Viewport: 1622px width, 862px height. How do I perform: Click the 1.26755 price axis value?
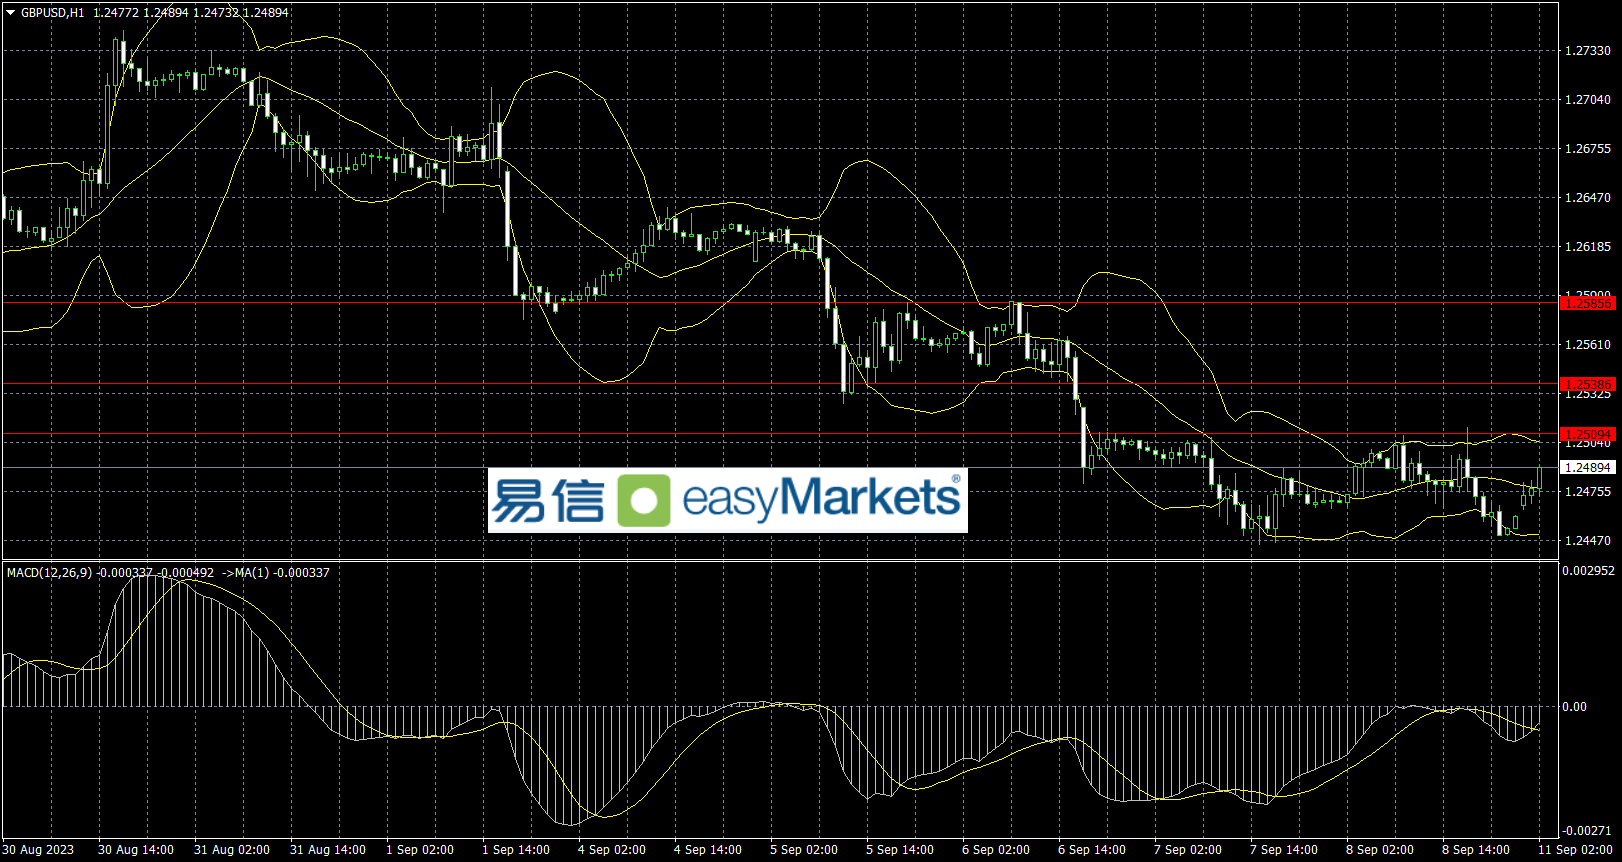point(1588,149)
